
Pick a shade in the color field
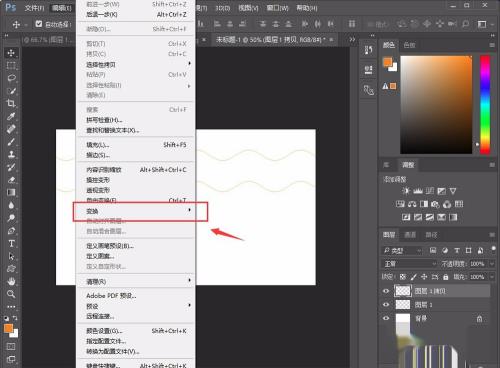pyautogui.click(x=436, y=105)
